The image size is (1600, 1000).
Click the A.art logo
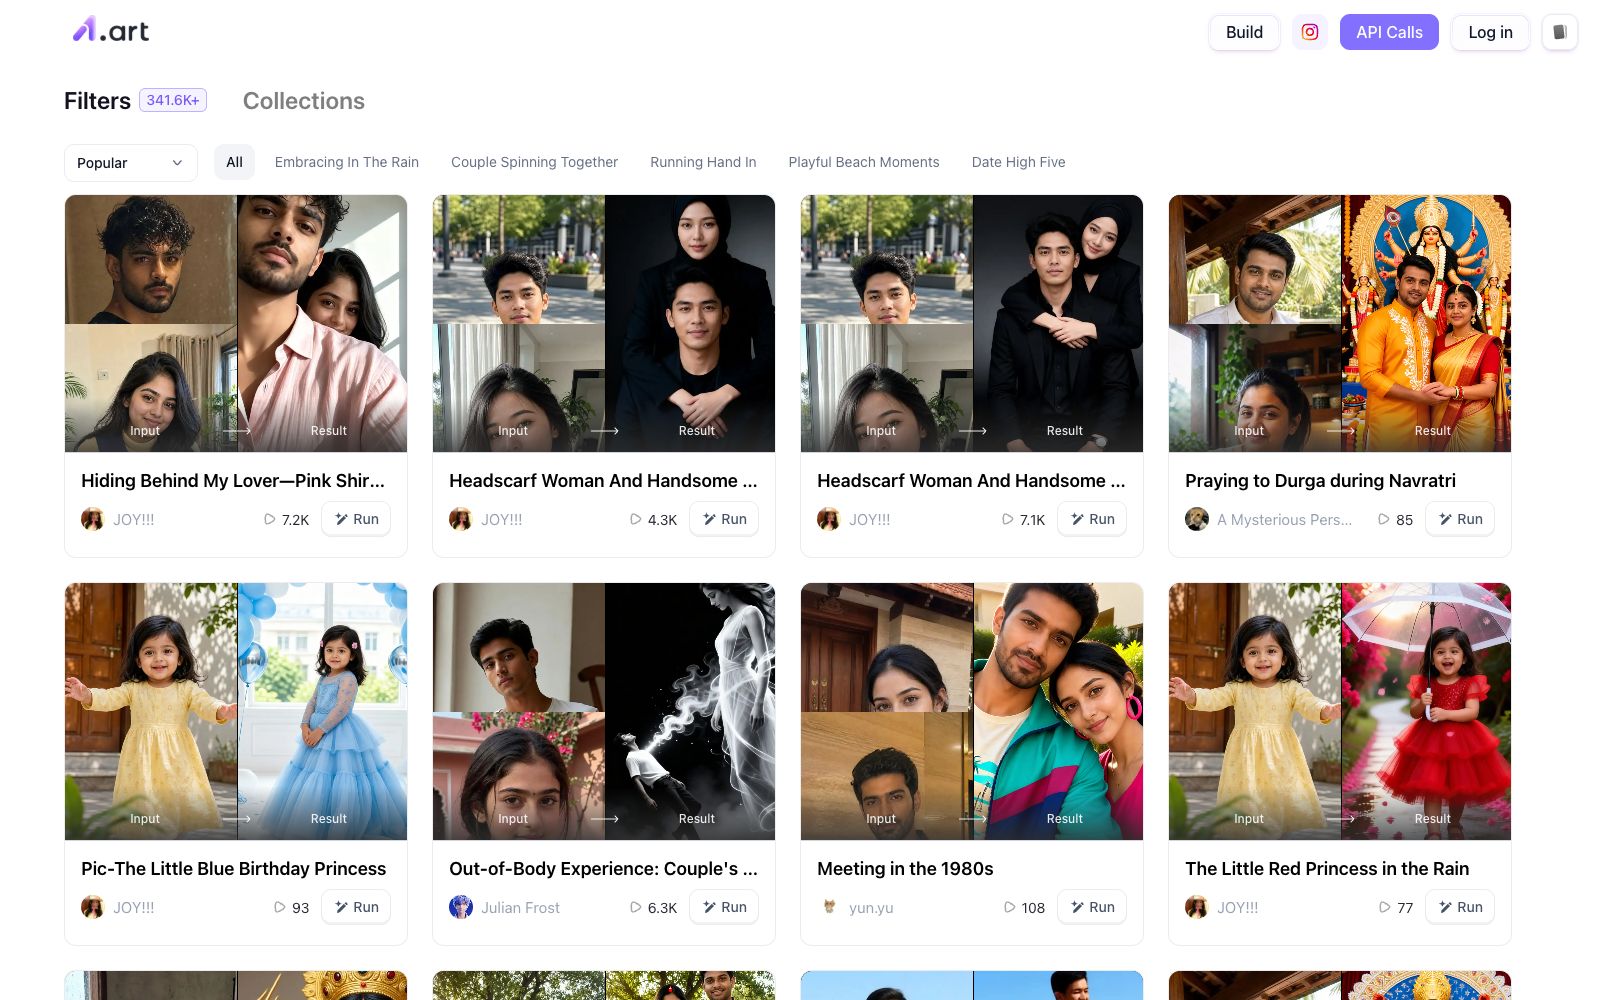[x=111, y=30]
